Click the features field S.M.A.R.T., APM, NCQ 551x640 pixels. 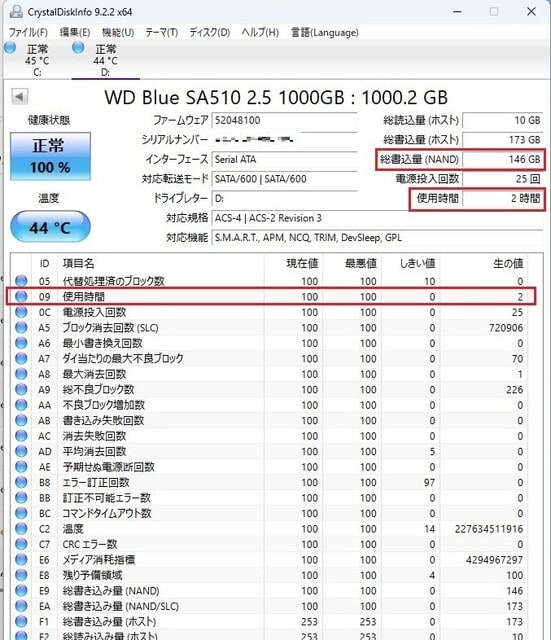pos(377,238)
